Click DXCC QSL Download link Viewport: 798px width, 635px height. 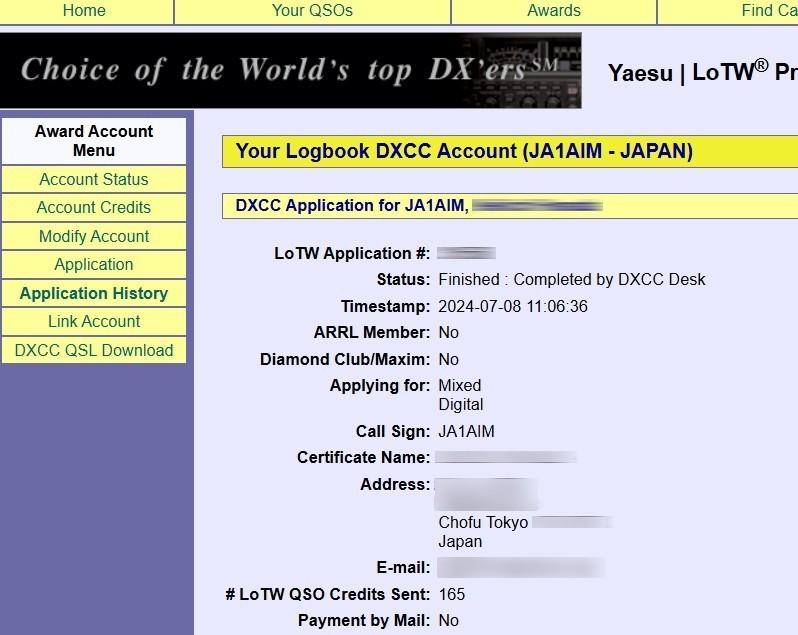(x=94, y=351)
